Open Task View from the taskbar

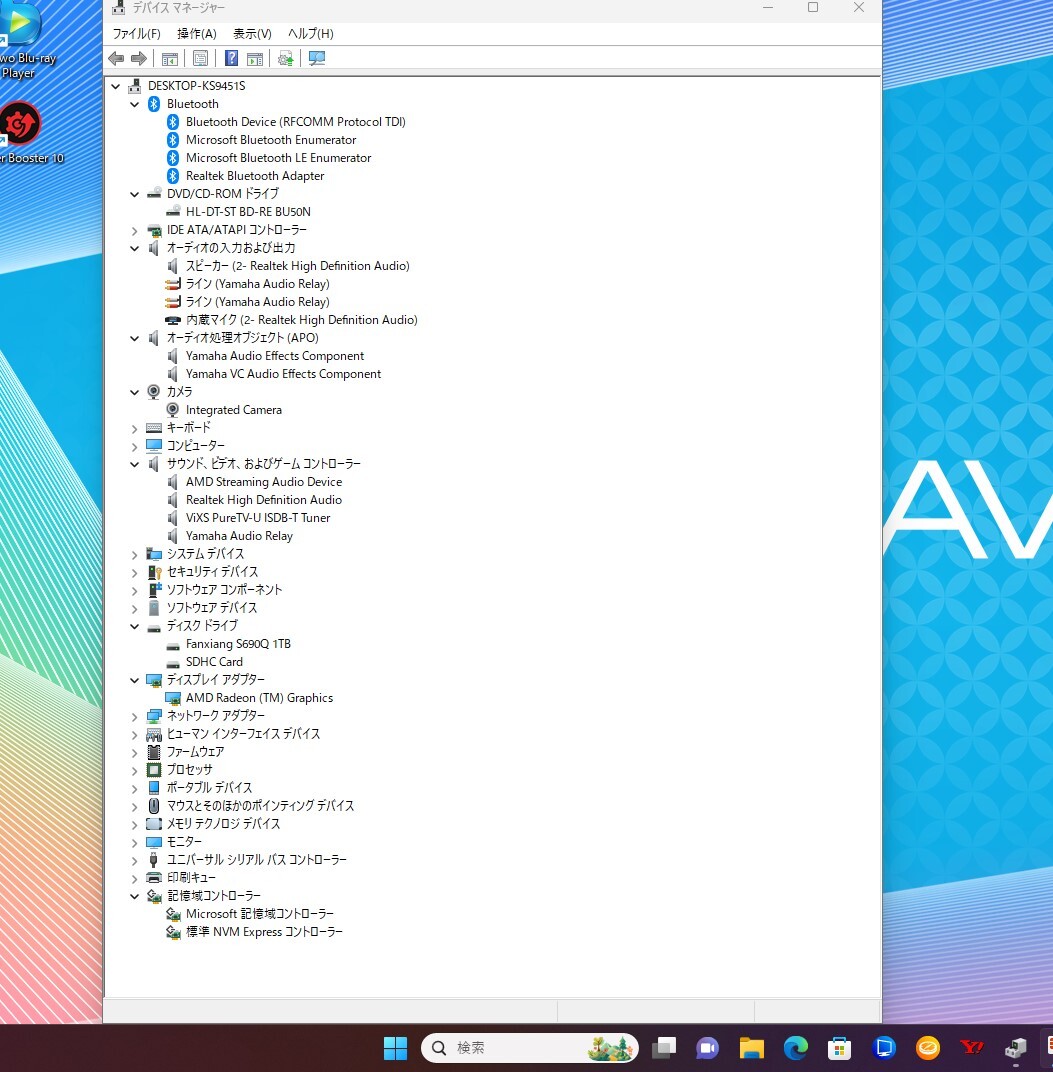pyautogui.click(x=664, y=1047)
